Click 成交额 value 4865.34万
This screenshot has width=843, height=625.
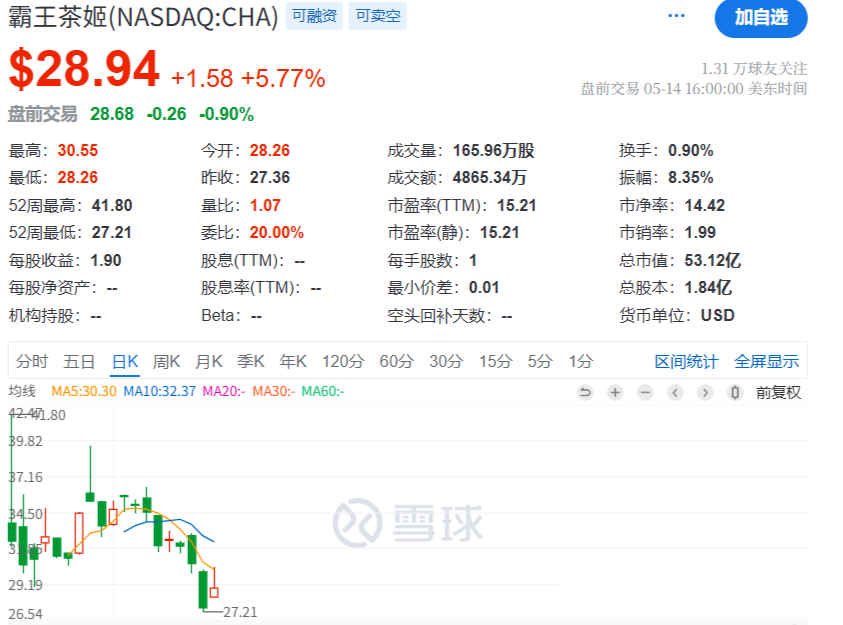point(490,177)
